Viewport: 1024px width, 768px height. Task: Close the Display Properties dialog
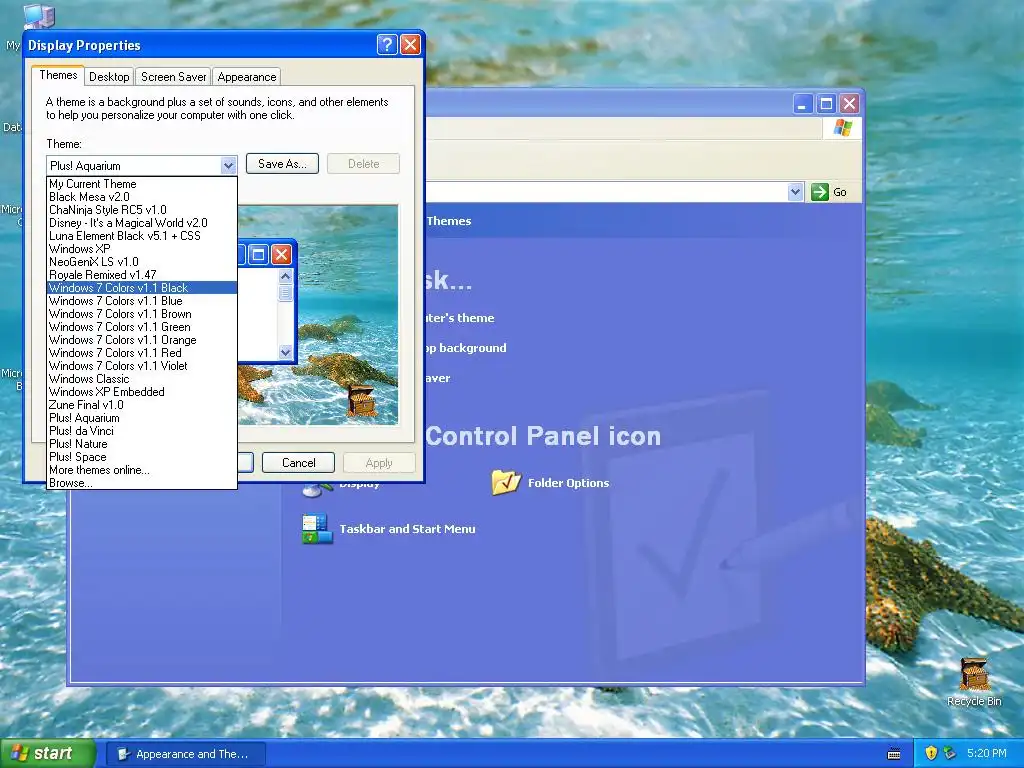(410, 44)
